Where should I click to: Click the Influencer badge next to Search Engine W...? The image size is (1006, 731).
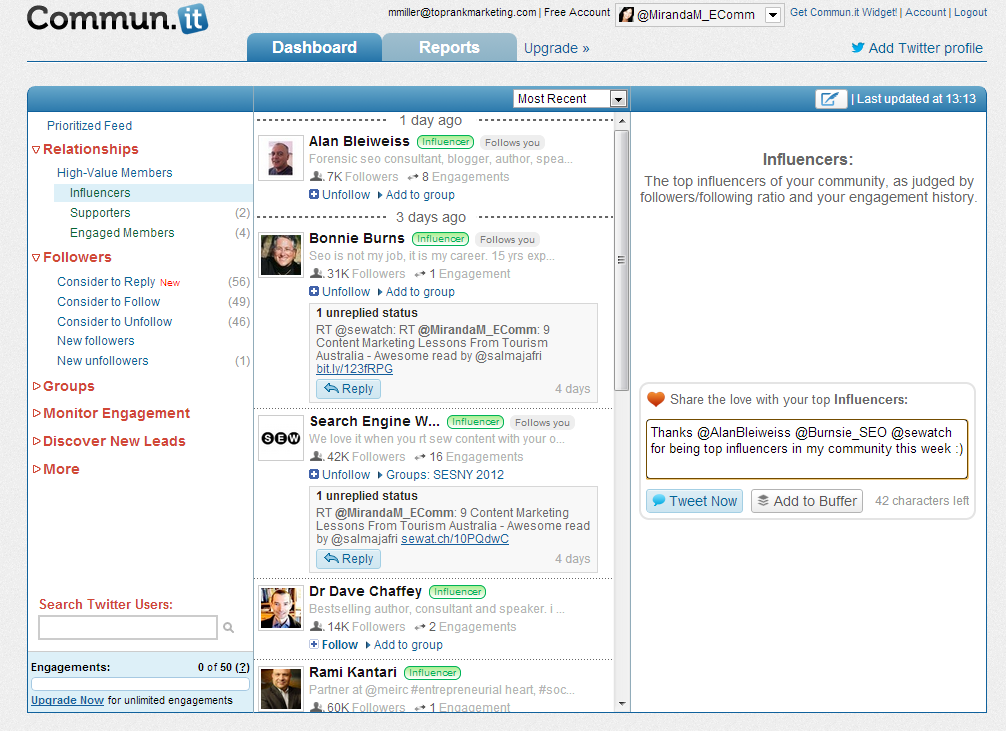[x=475, y=422]
